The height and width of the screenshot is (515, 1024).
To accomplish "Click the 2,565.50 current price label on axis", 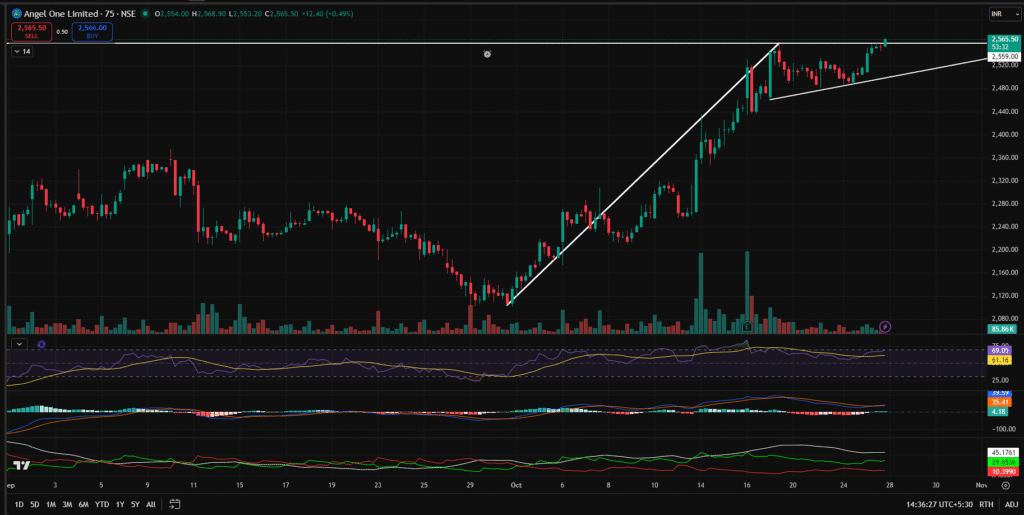I will [x=1002, y=38].
